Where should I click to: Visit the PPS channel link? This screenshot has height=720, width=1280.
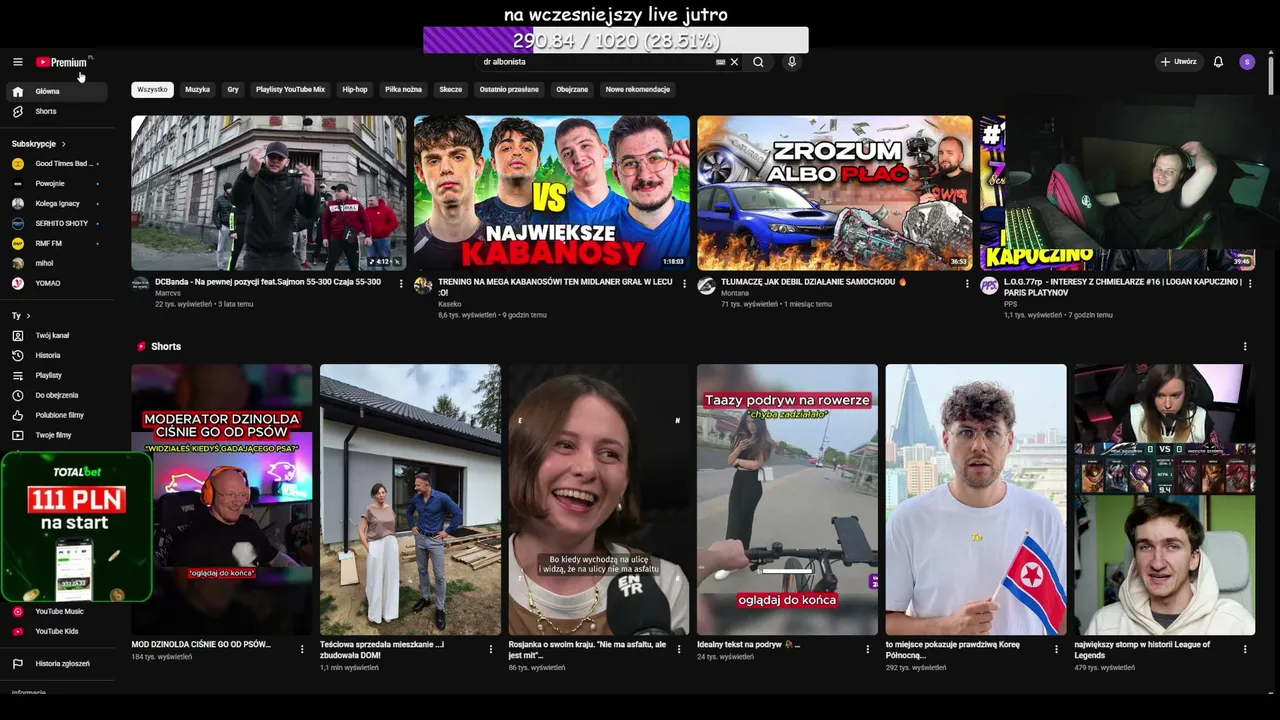click(x=1010, y=304)
